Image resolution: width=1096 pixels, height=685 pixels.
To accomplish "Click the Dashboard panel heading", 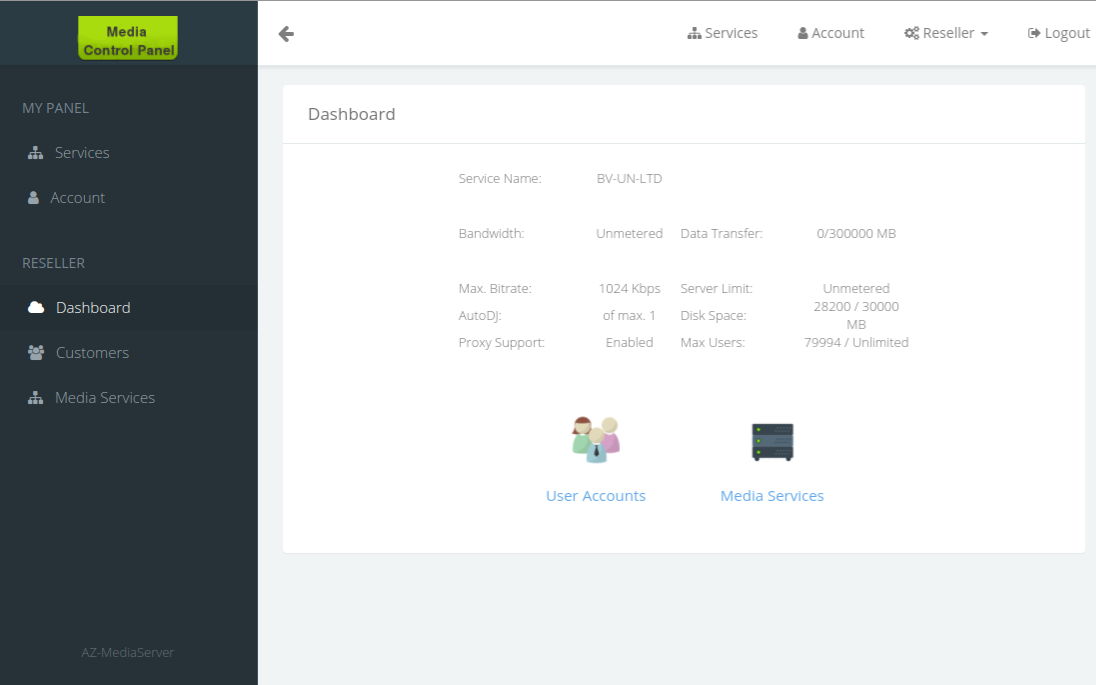I will (x=352, y=114).
